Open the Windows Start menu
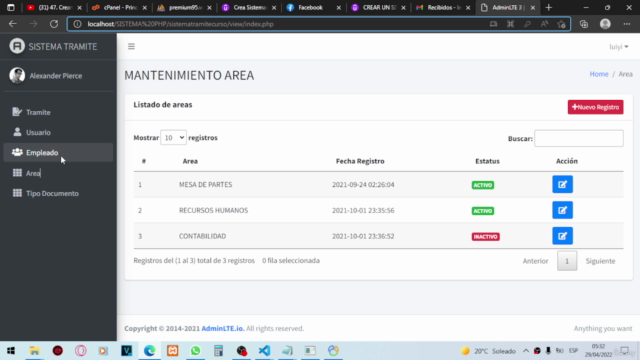This screenshot has width=640, height=360. pyautogui.click(x=11, y=351)
